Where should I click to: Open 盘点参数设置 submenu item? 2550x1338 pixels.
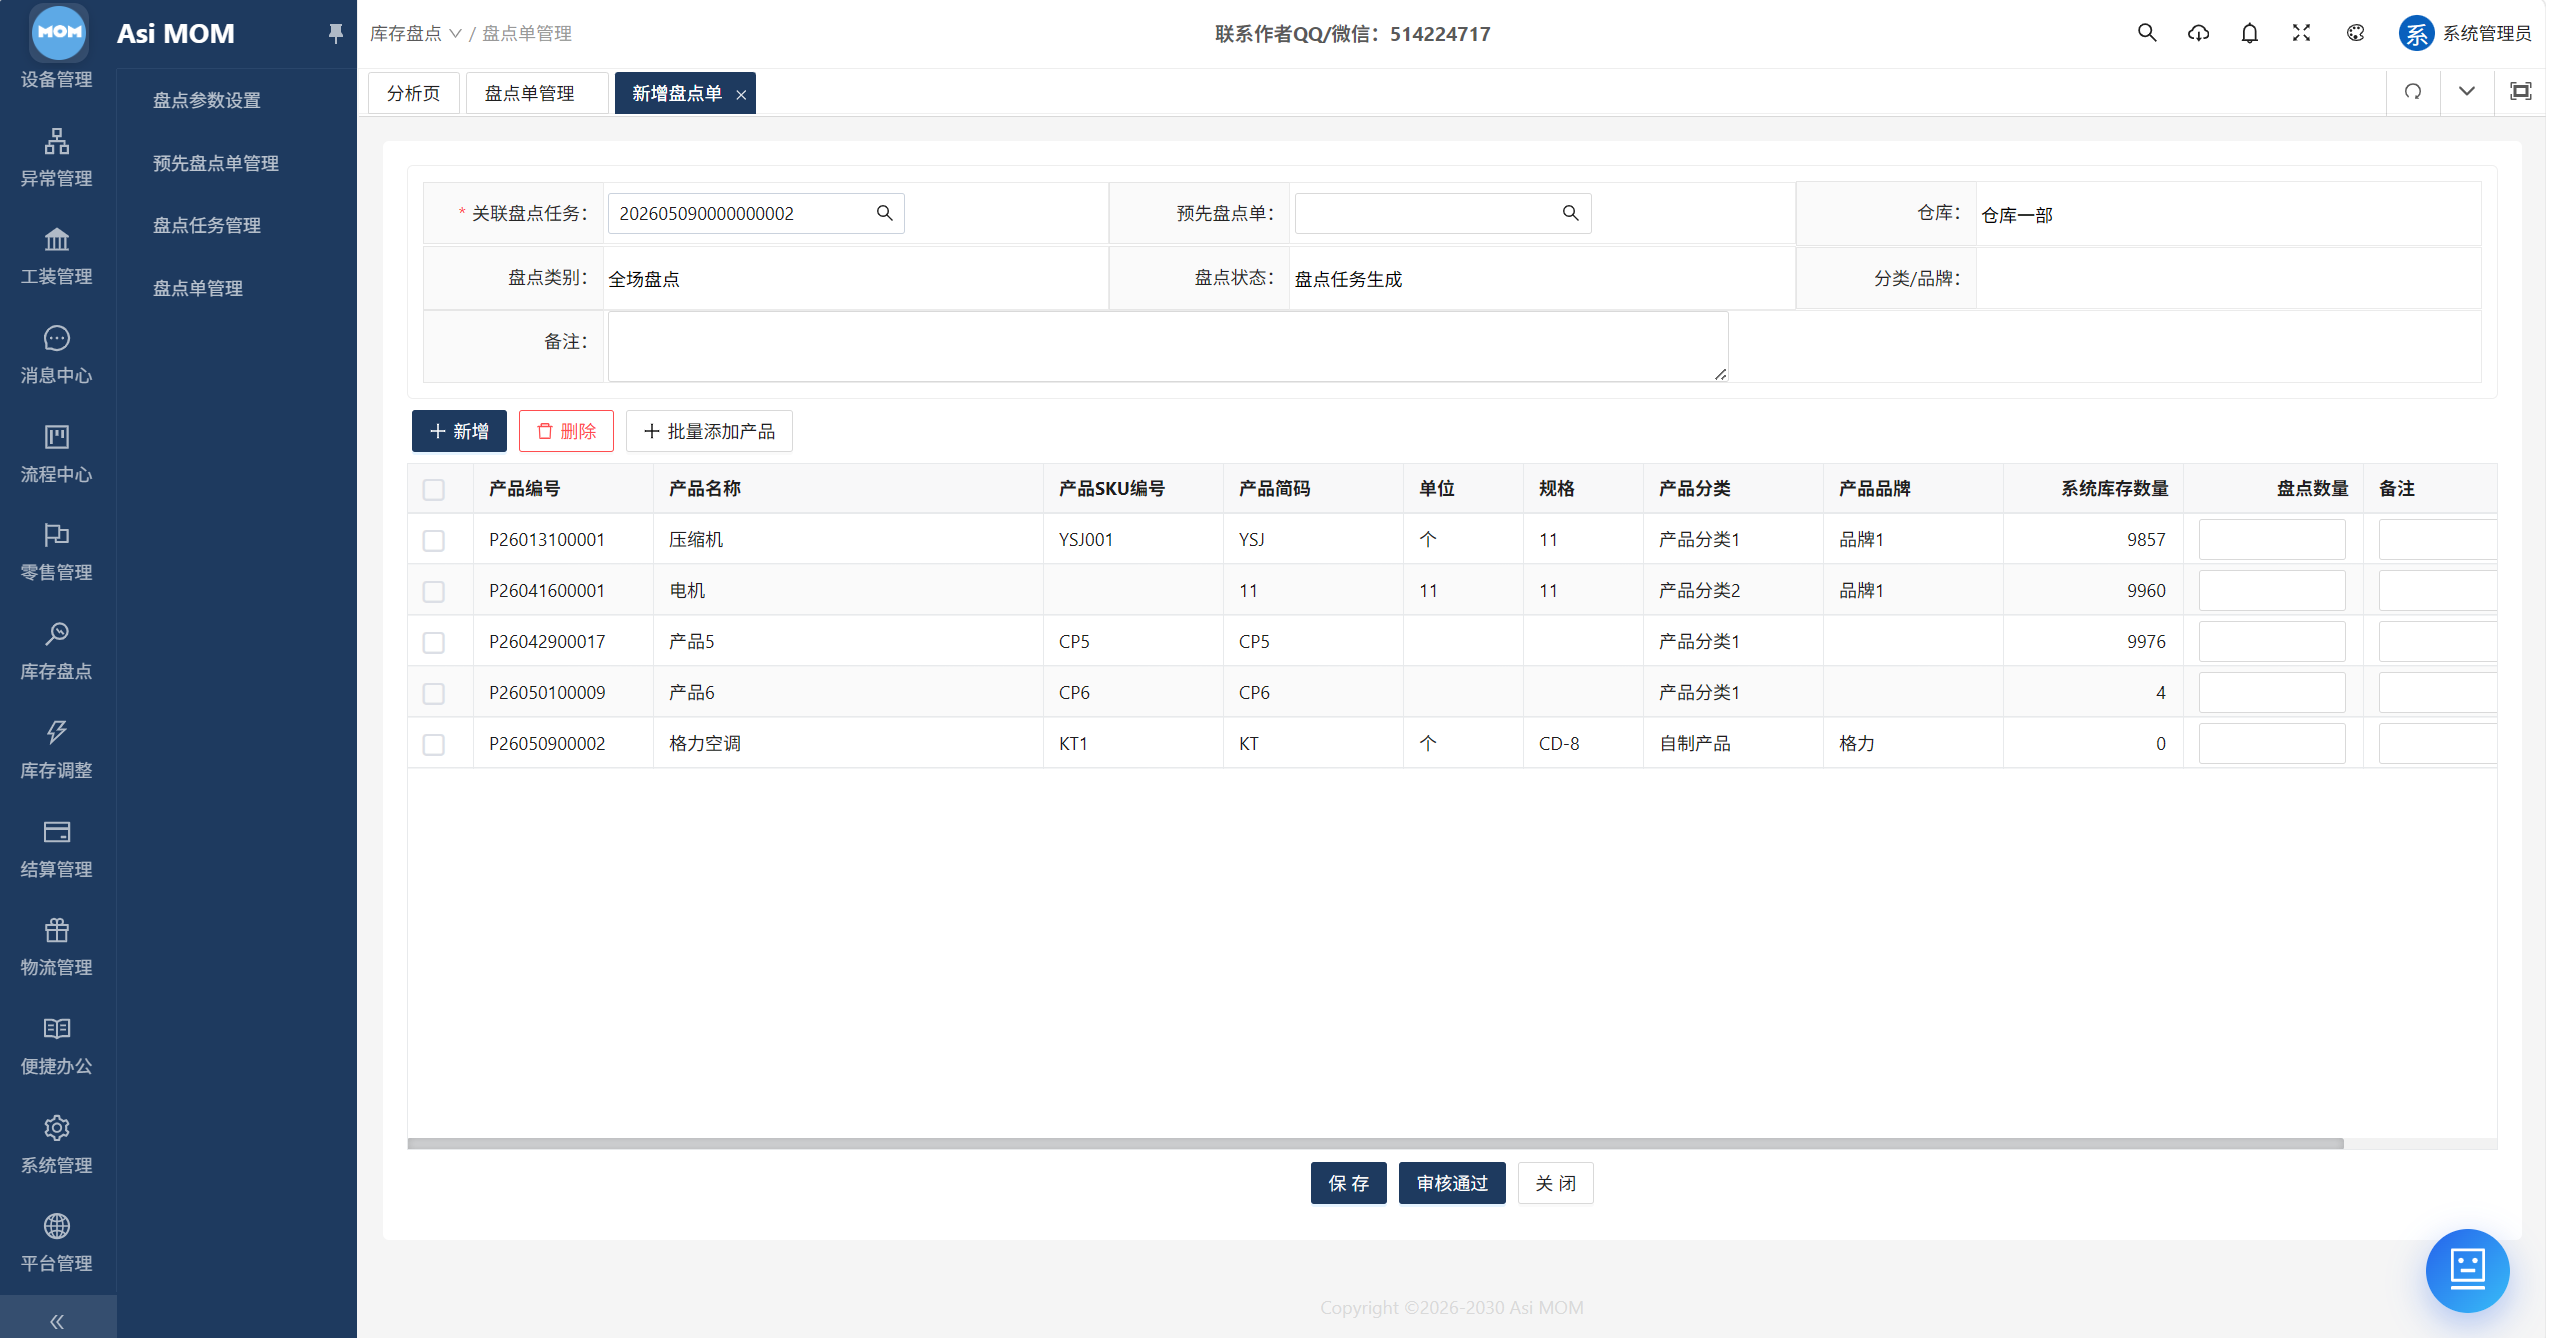pyautogui.click(x=207, y=100)
